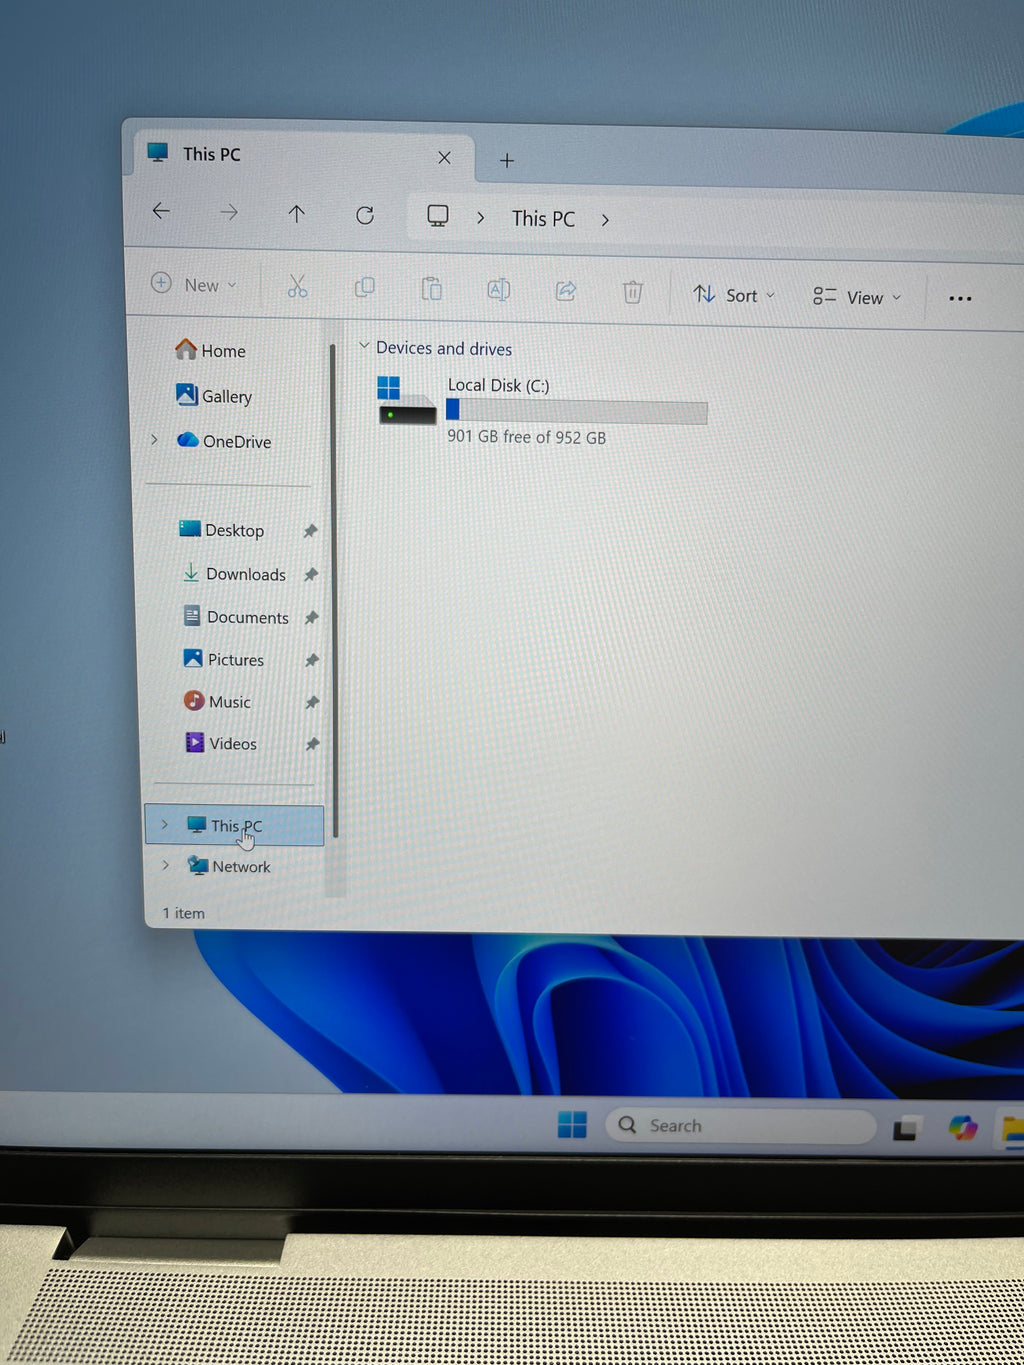This screenshot has width=1024, height=1365.
Task: Click the pin icon next to Desktop
Action: point(310,531)
